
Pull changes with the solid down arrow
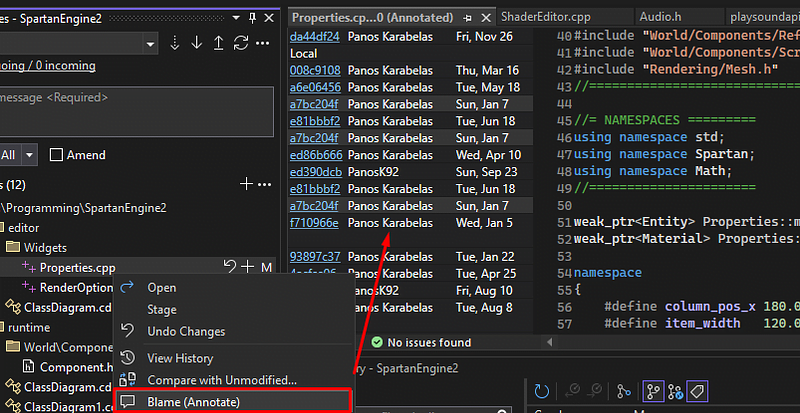point(196,43)
